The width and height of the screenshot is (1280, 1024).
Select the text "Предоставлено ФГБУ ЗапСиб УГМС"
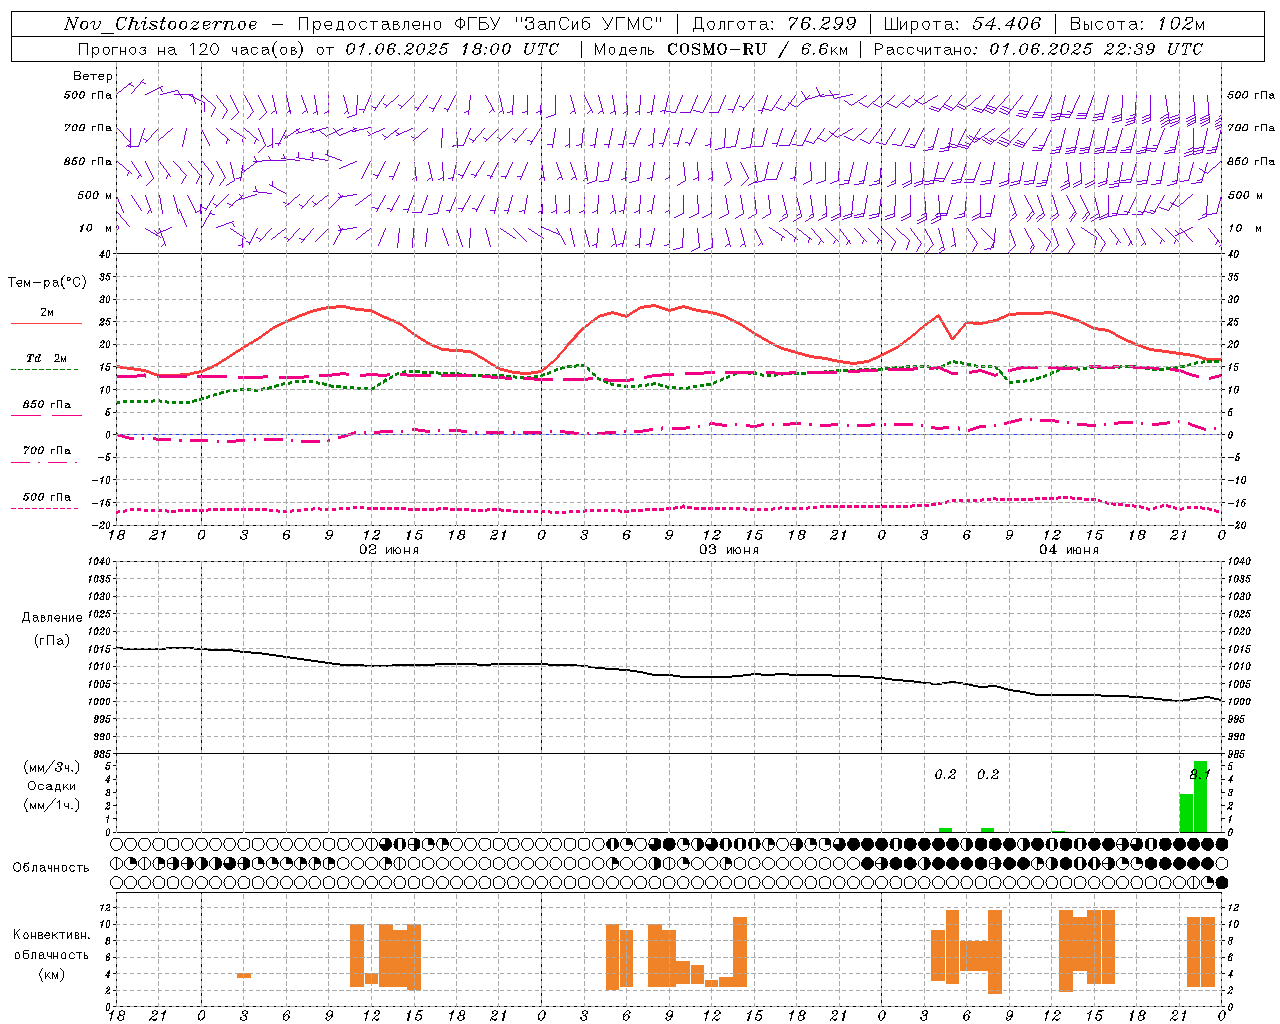pos(481,24)
